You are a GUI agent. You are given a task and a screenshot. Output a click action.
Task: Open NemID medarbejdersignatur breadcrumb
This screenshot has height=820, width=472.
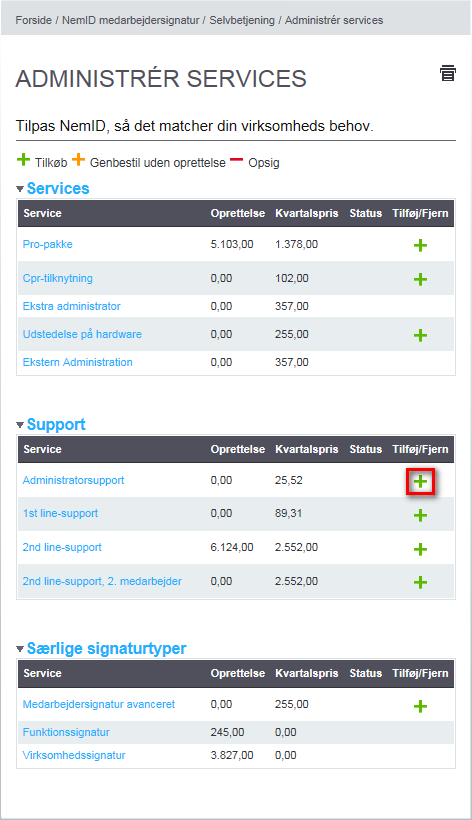[x=131, y=20]
